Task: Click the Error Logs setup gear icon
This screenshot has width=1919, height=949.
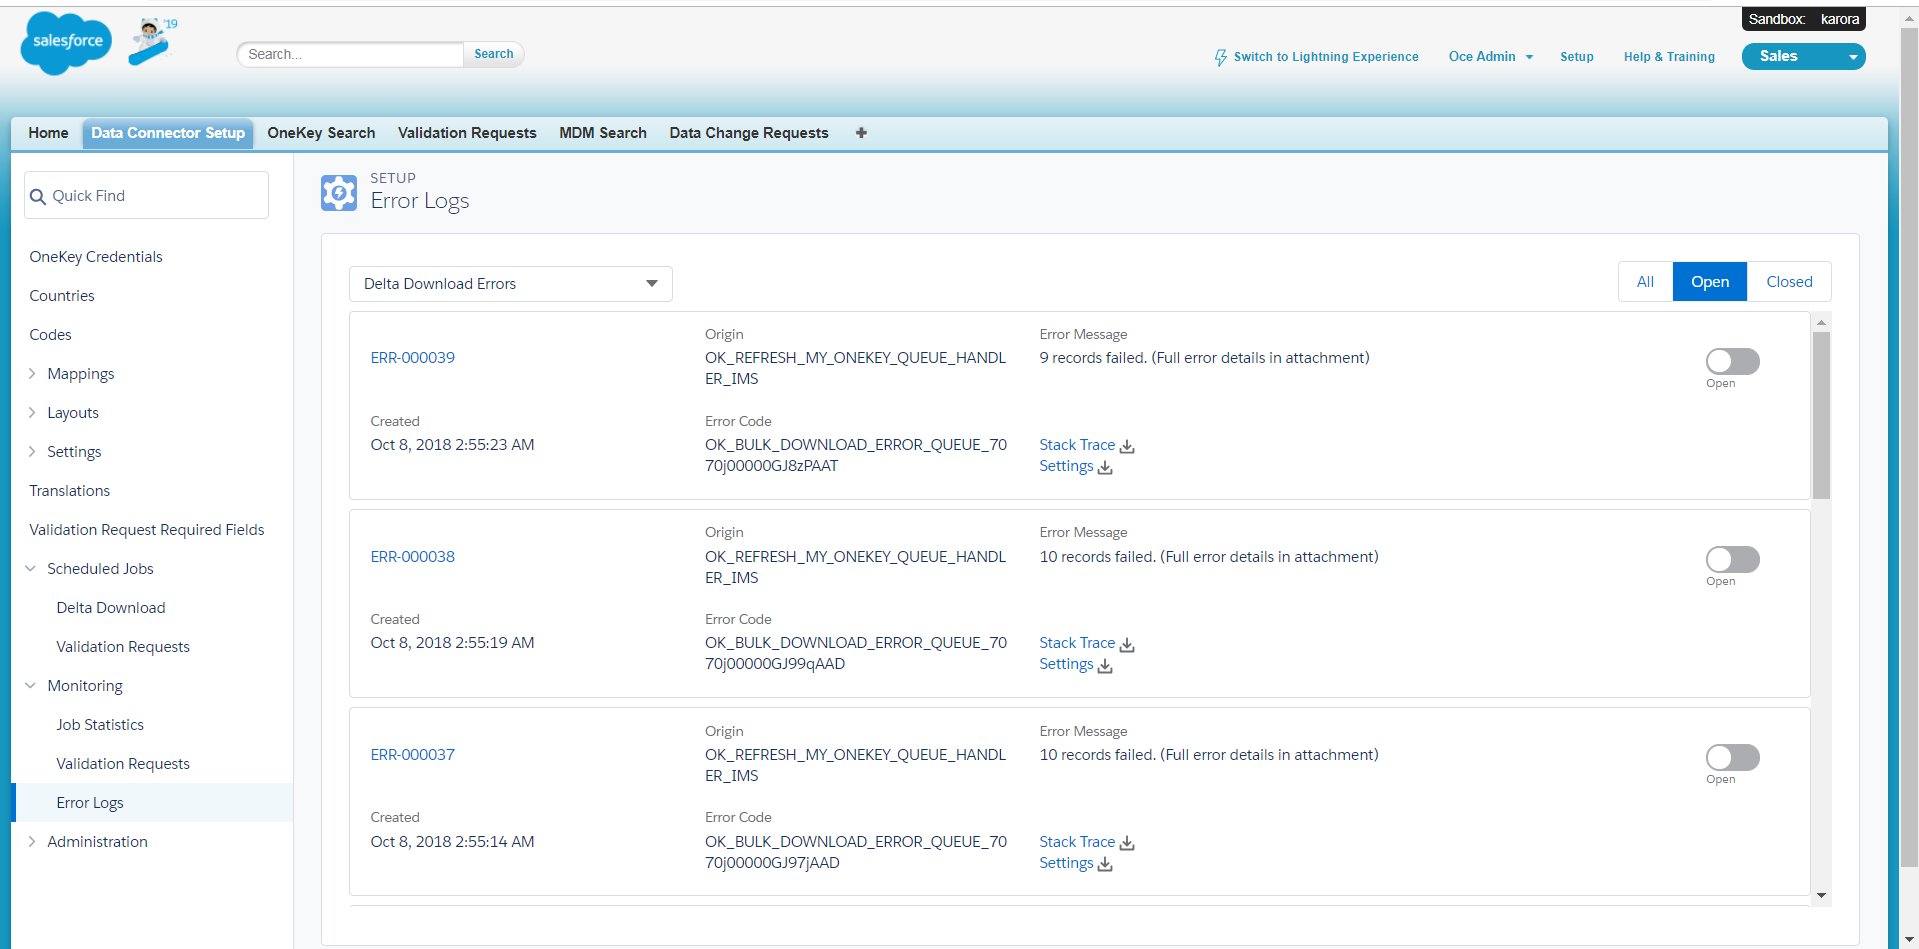Action: click(339, 192)
